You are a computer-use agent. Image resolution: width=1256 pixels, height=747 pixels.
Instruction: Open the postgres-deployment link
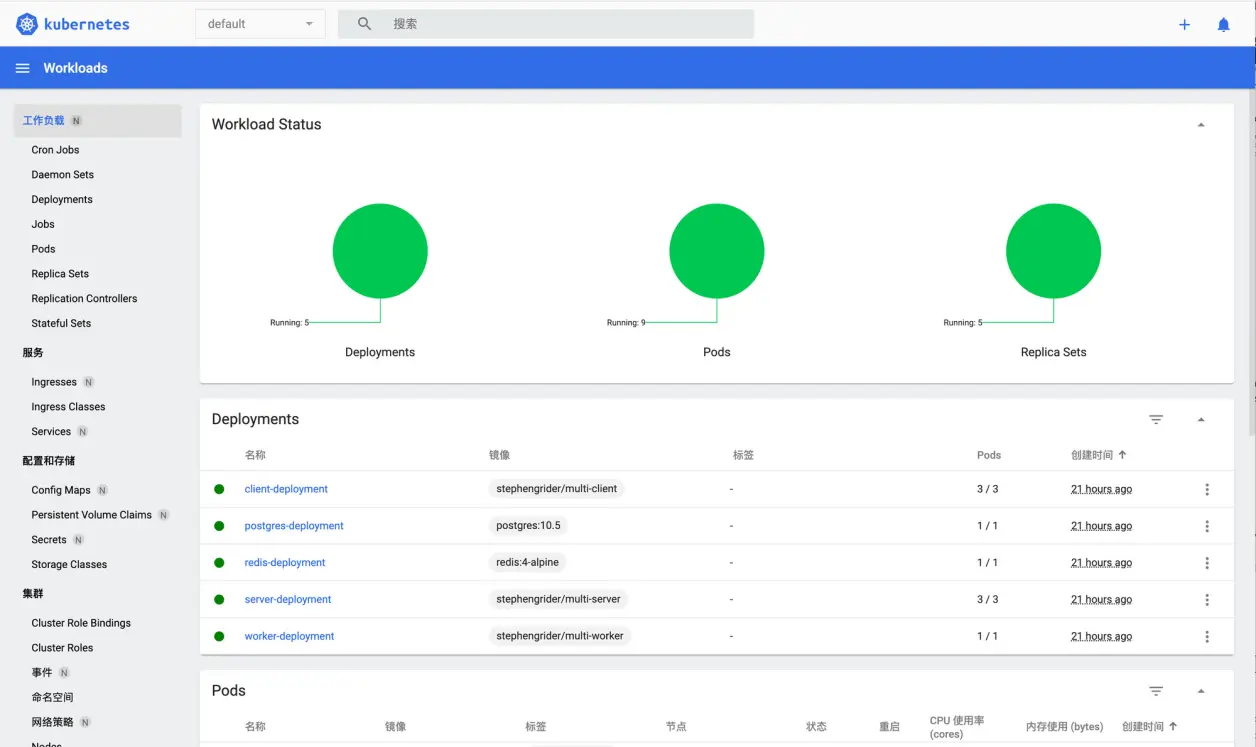click(294, 526)
